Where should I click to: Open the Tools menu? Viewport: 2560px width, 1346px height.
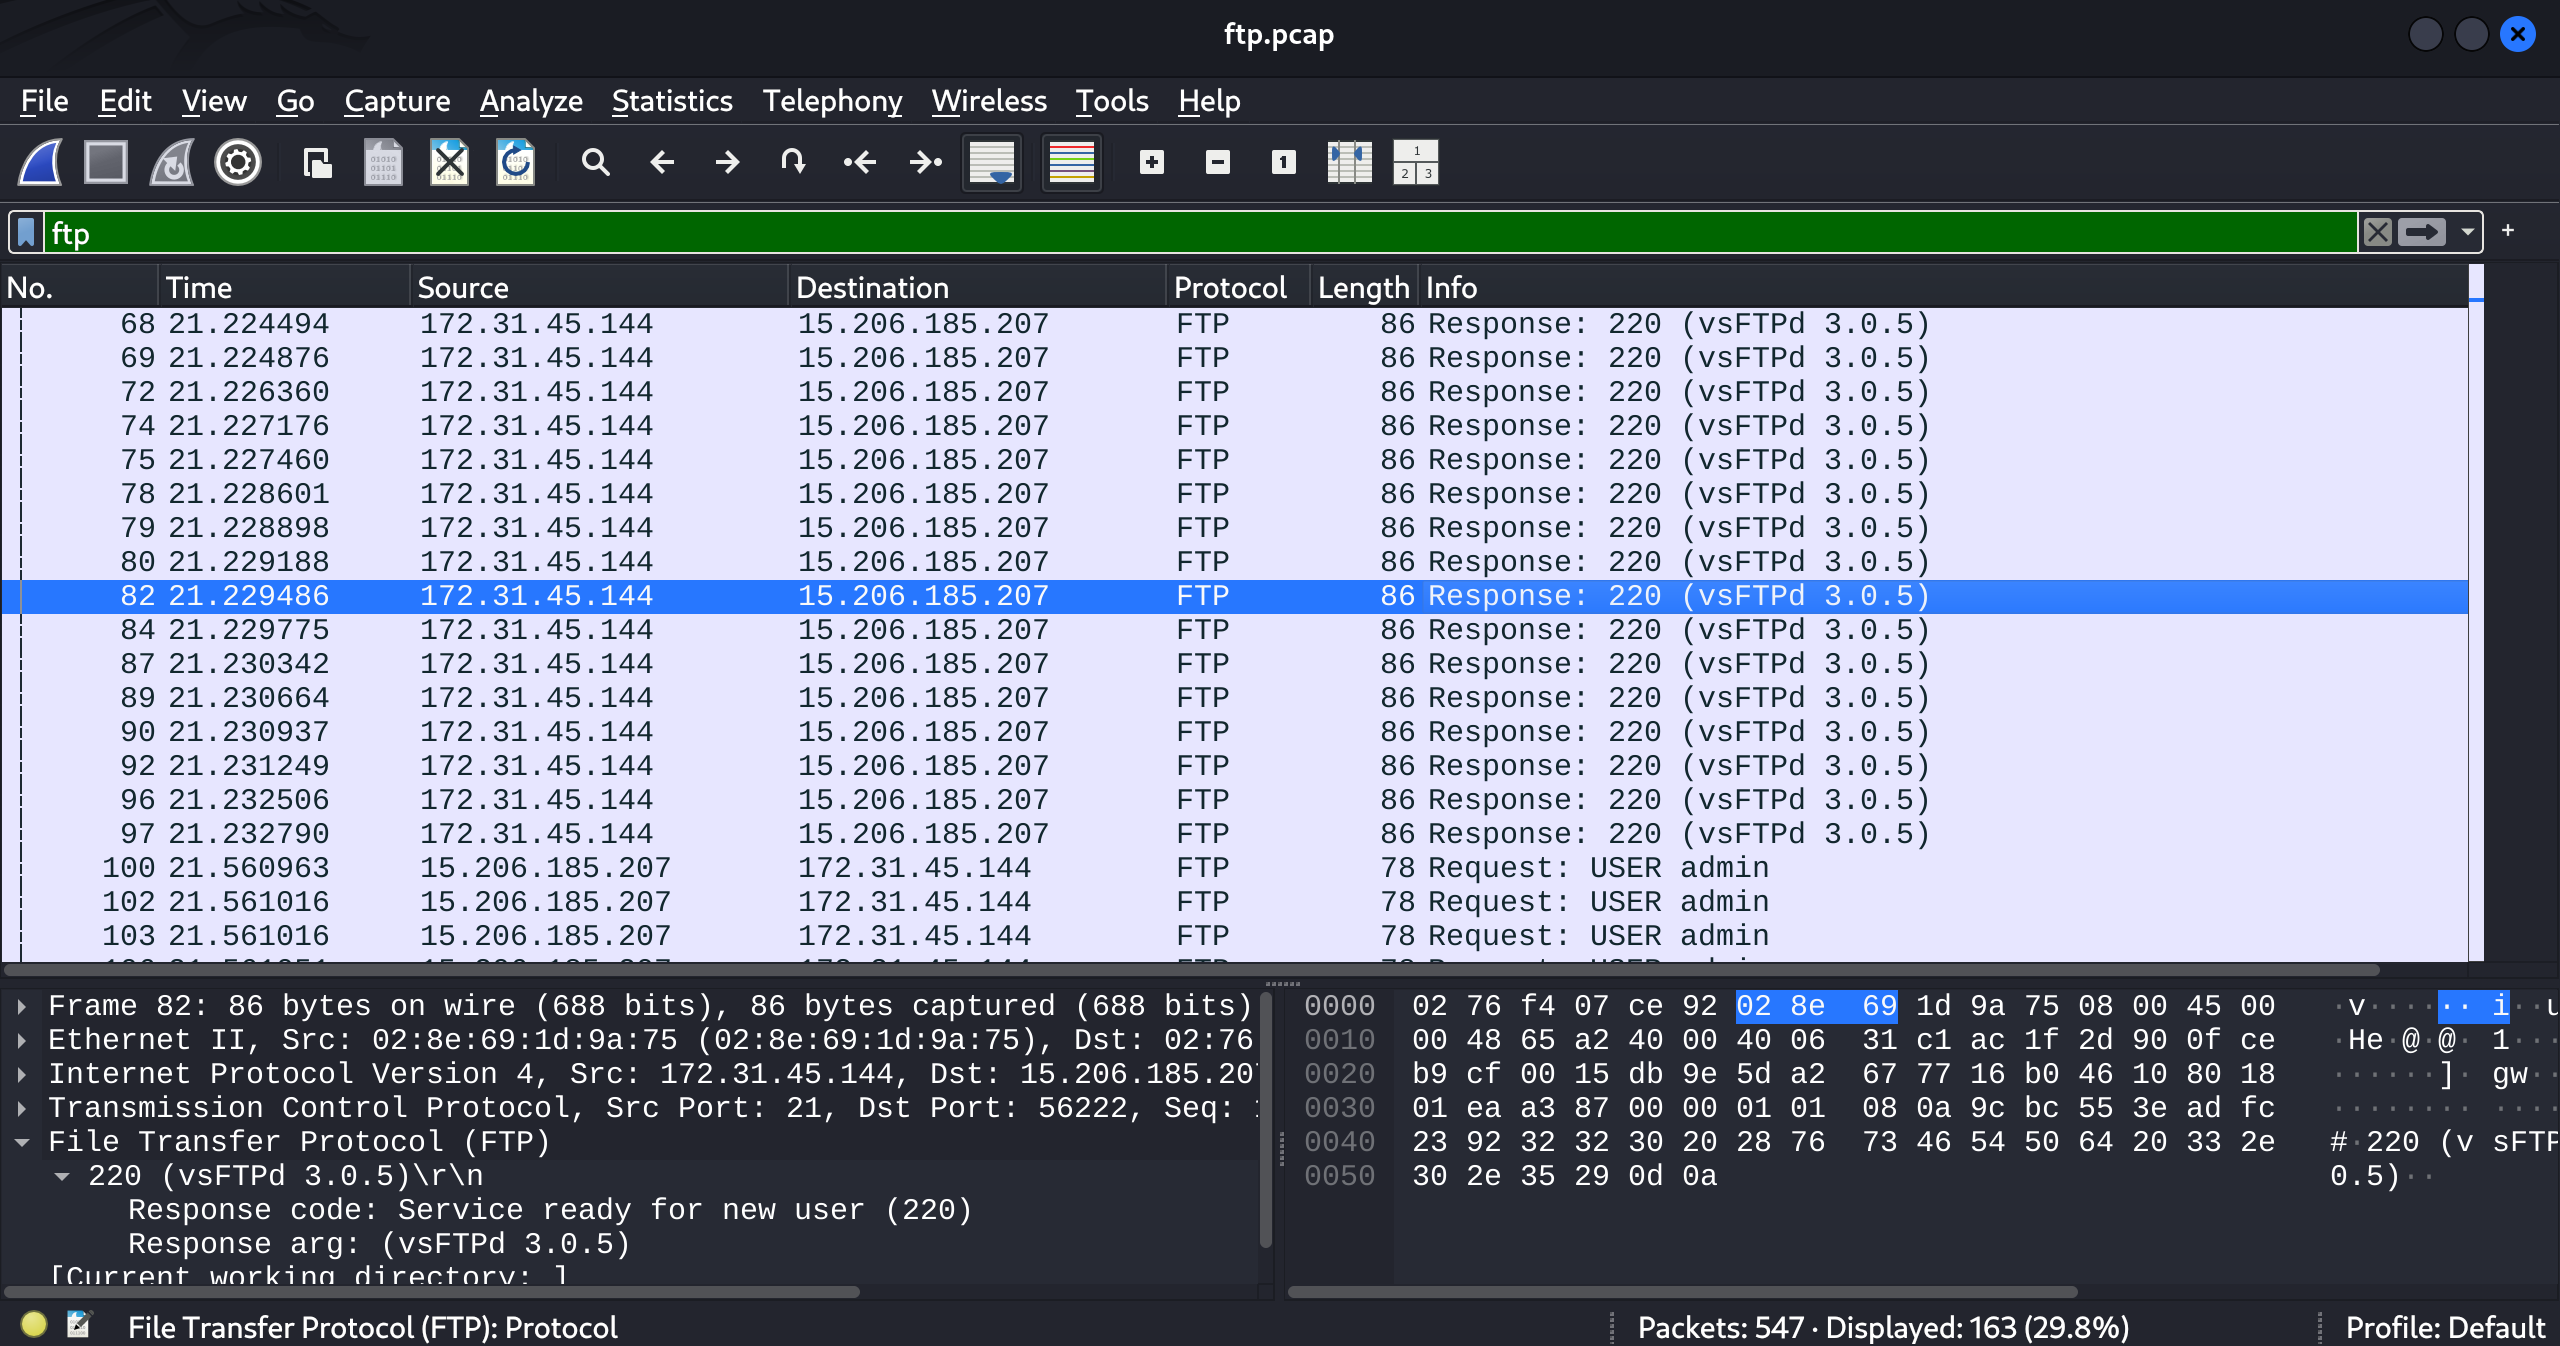[1112, 101]
